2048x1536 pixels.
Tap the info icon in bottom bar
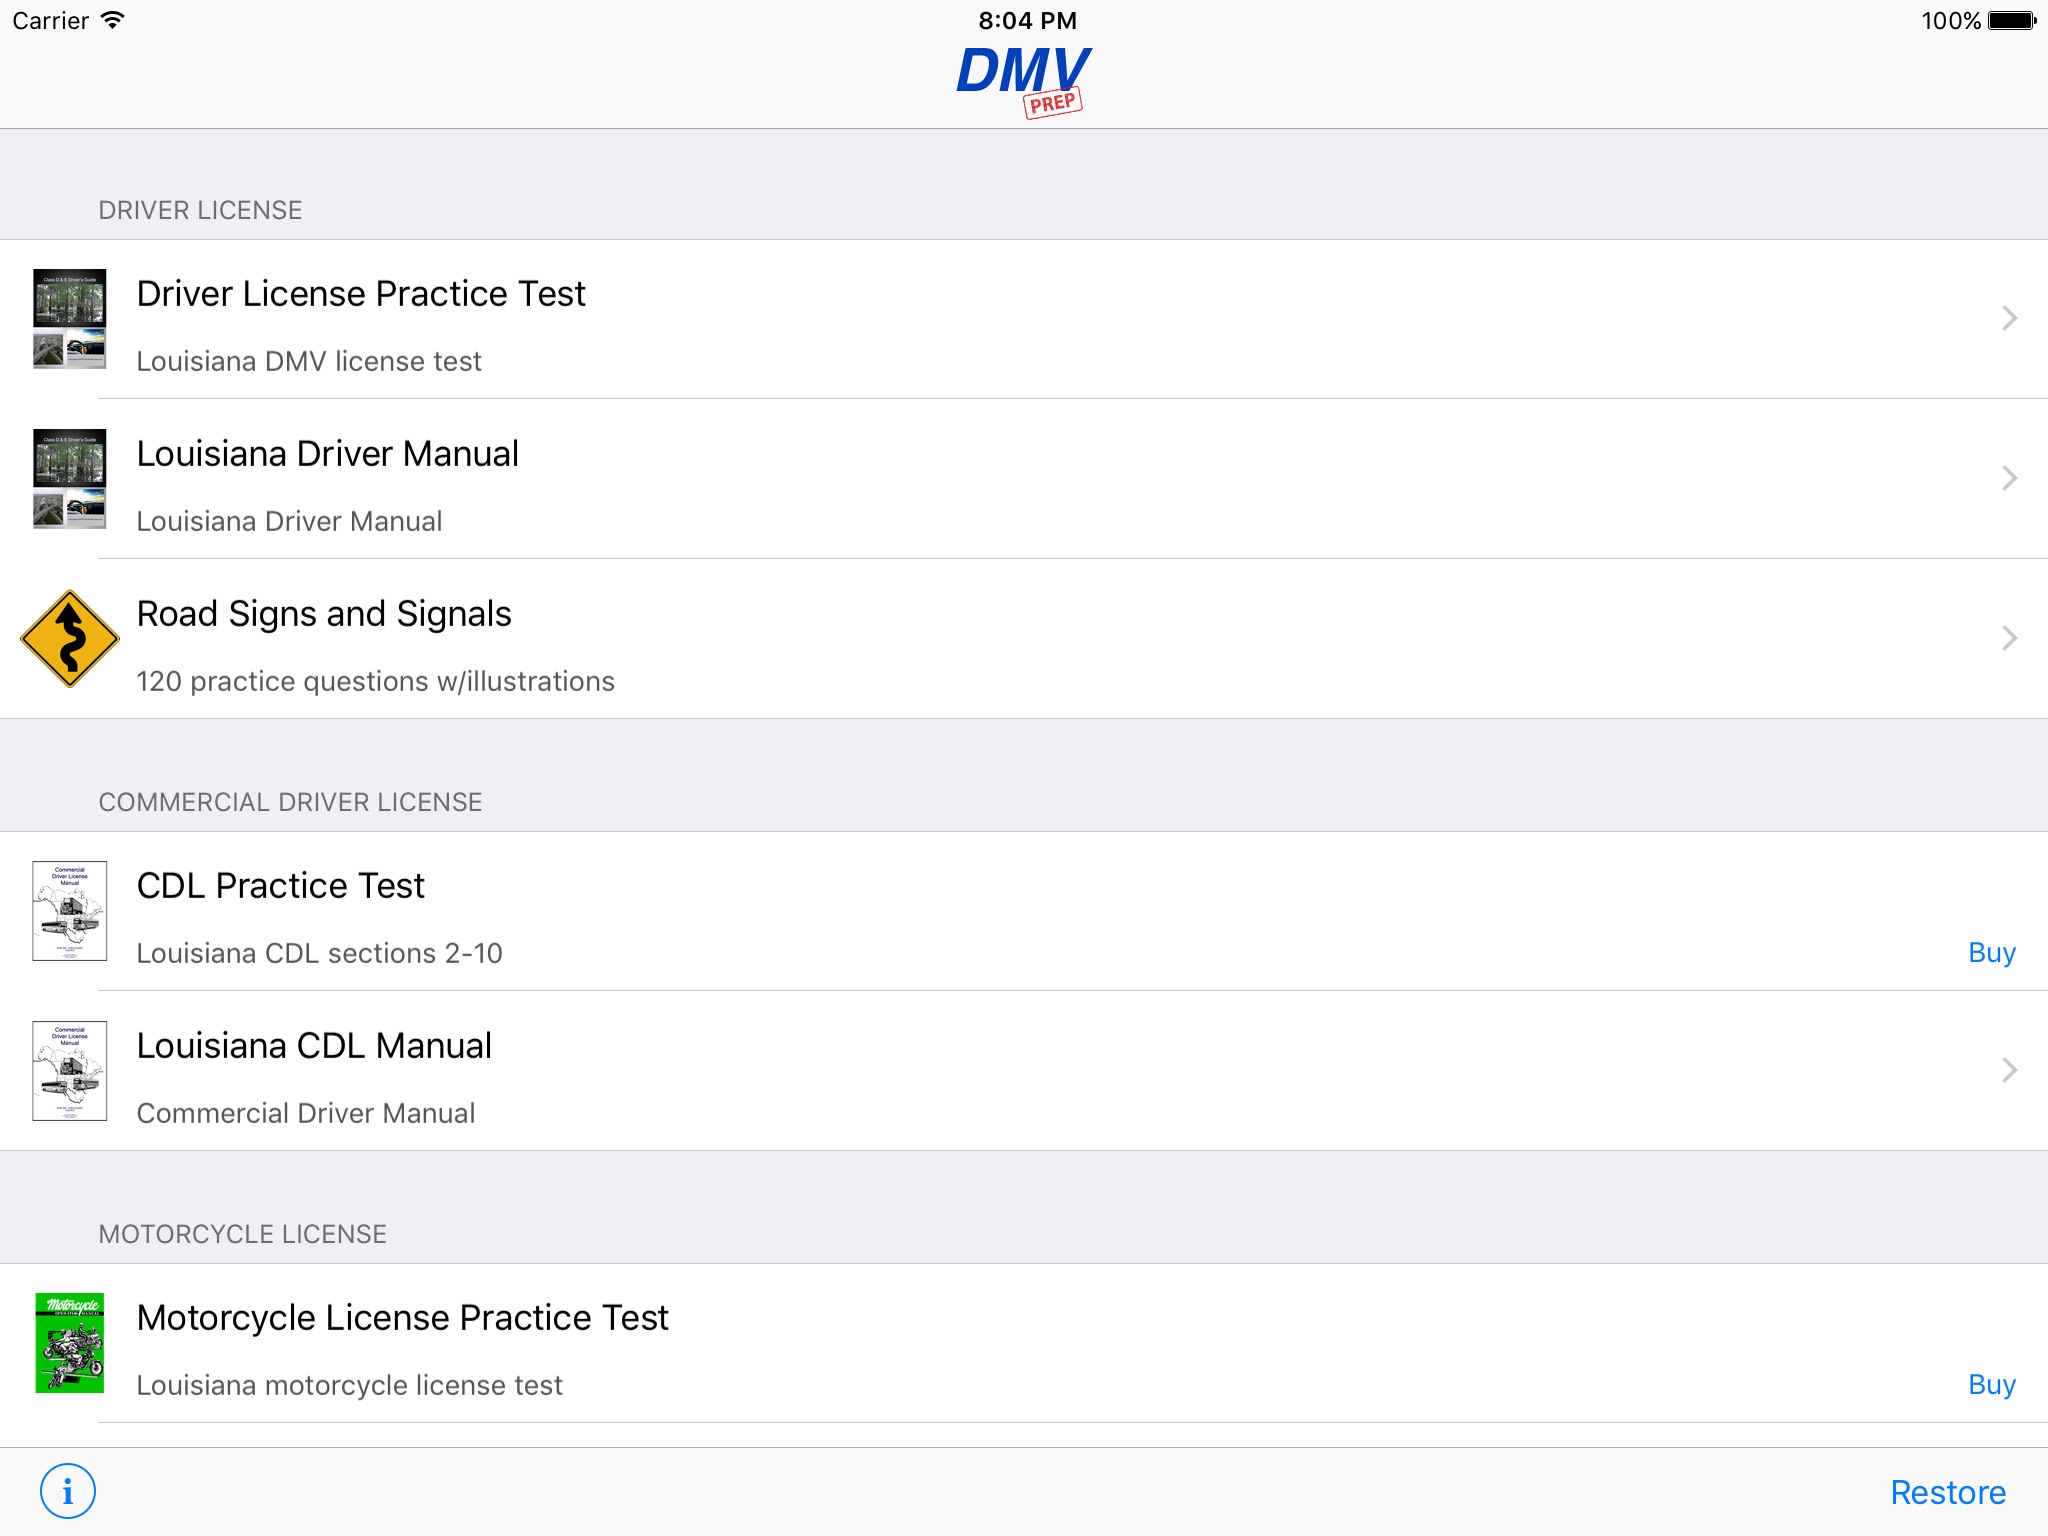pos(68,1491)
